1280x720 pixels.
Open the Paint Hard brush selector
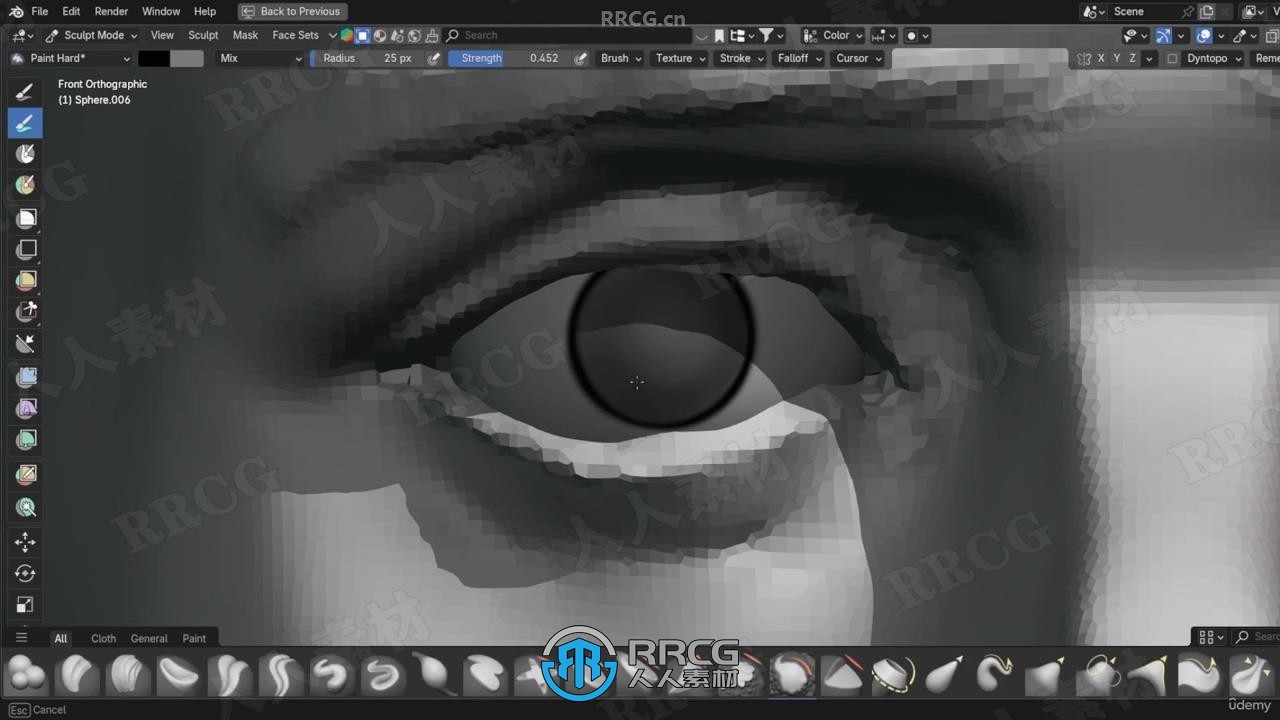(70, 58)
